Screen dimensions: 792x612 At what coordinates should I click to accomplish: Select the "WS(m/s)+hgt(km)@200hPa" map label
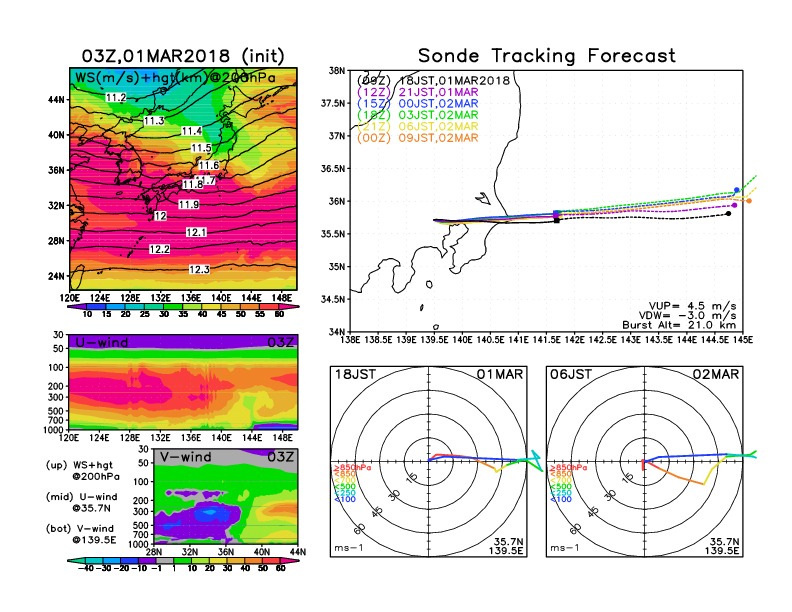point(175,78)
